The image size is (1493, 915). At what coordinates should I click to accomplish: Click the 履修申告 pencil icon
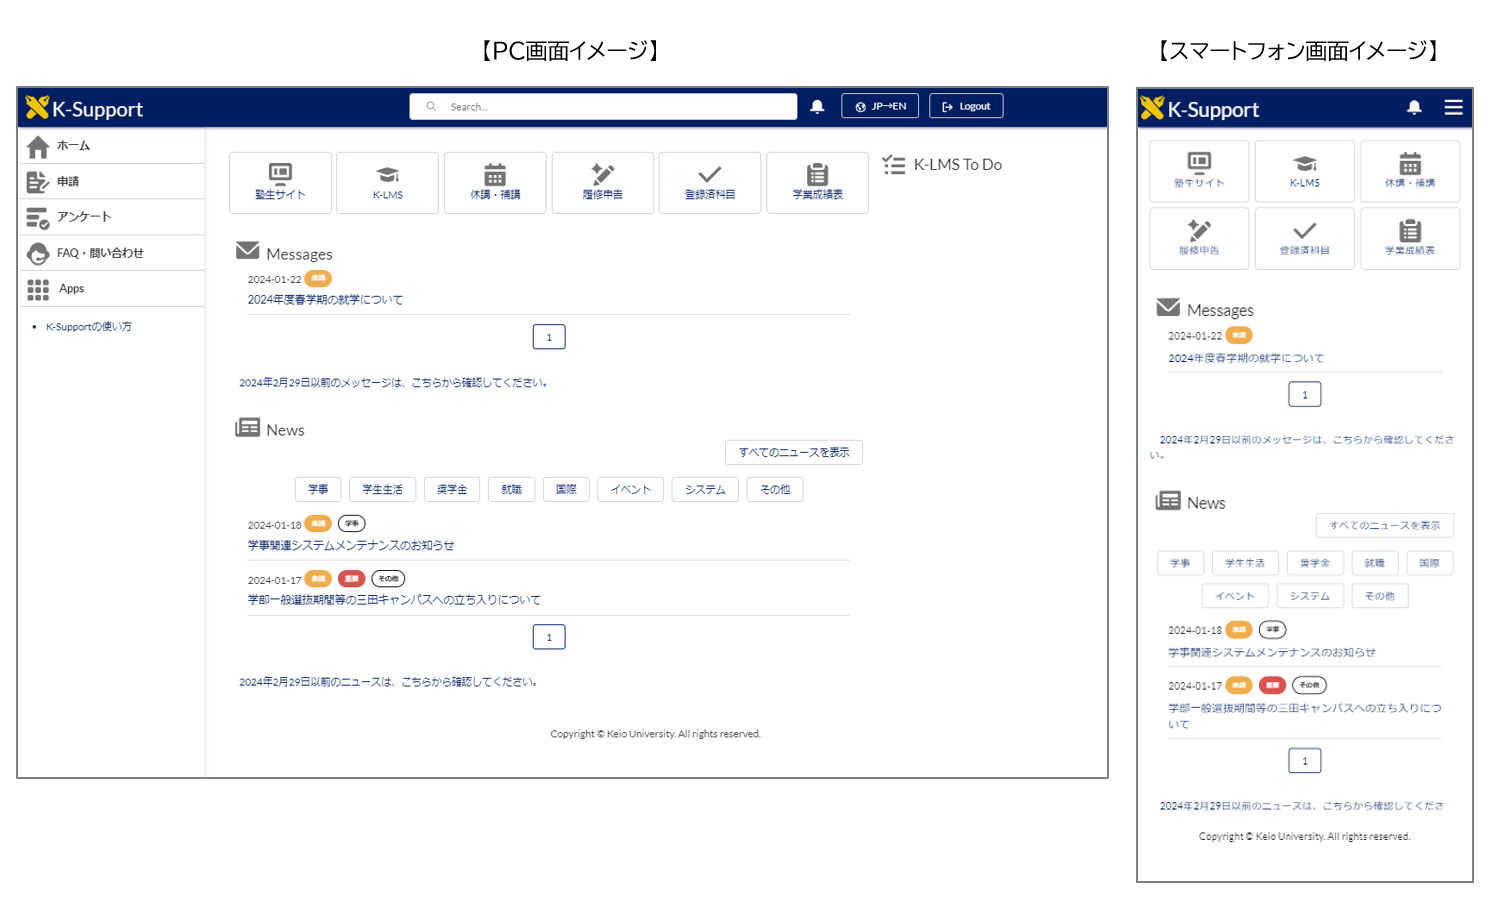click(602, 182)
